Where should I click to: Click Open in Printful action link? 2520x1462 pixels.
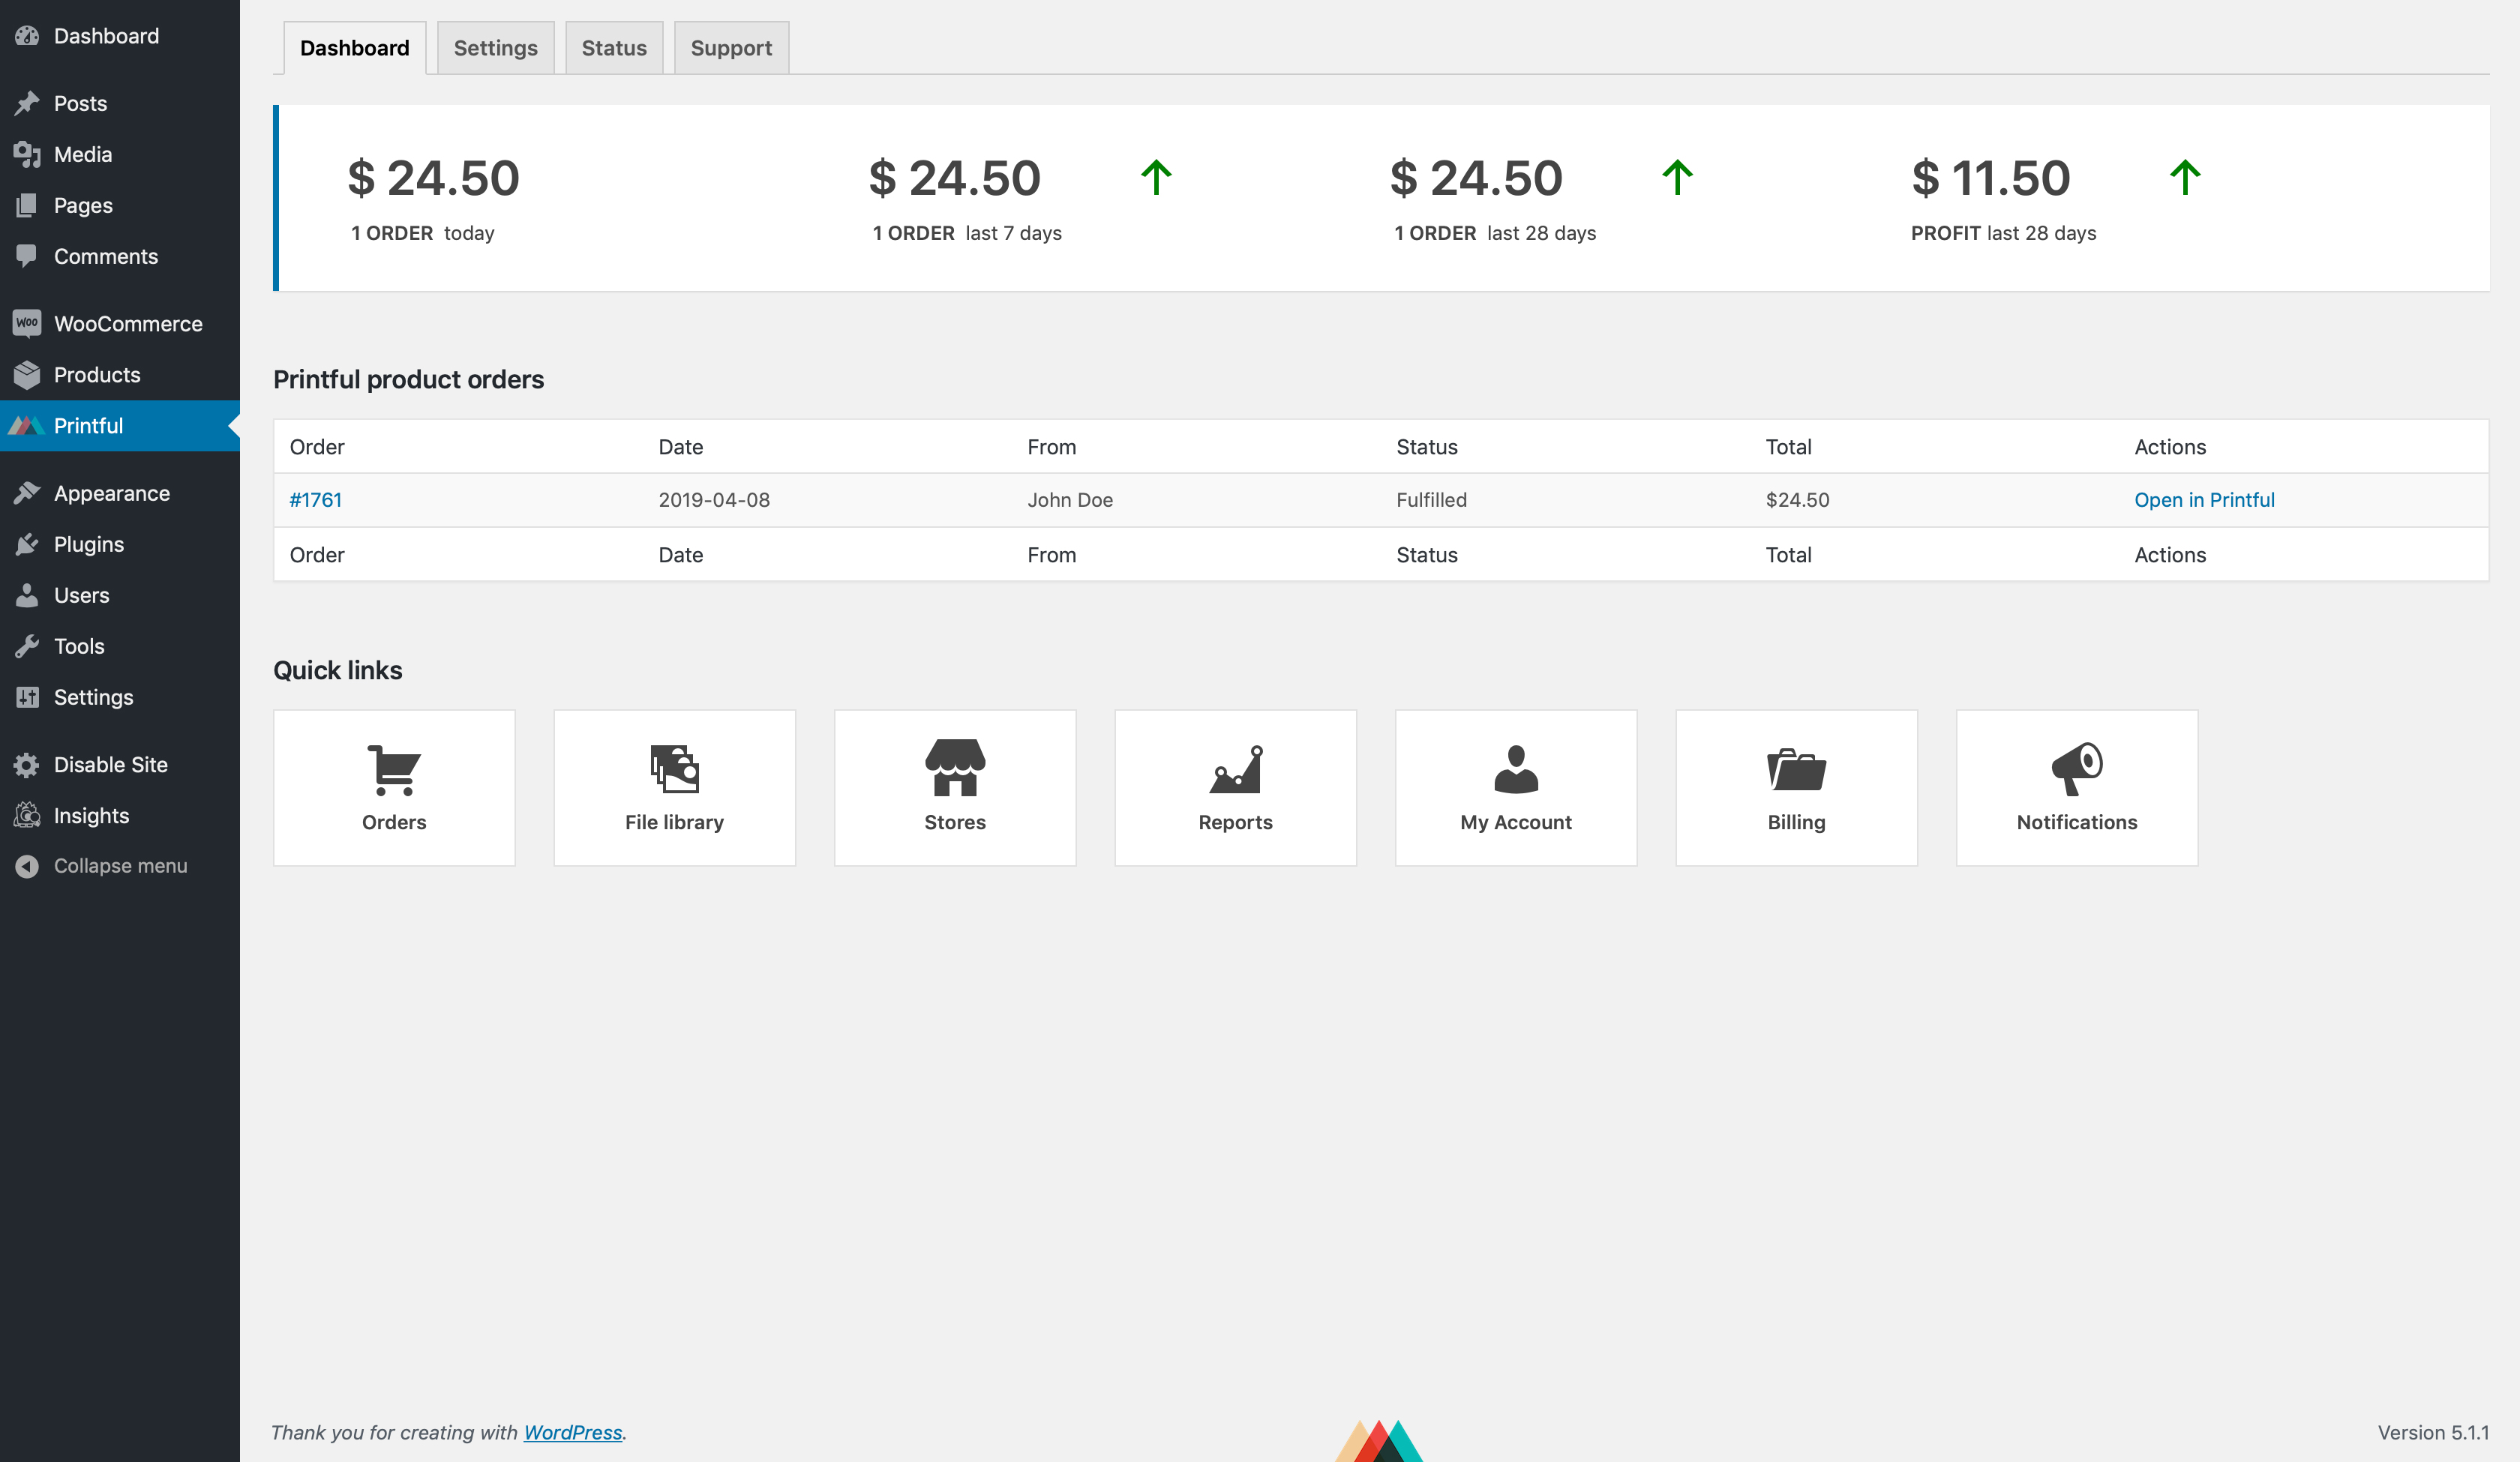pyautogui.click(x=2204, y=500)
